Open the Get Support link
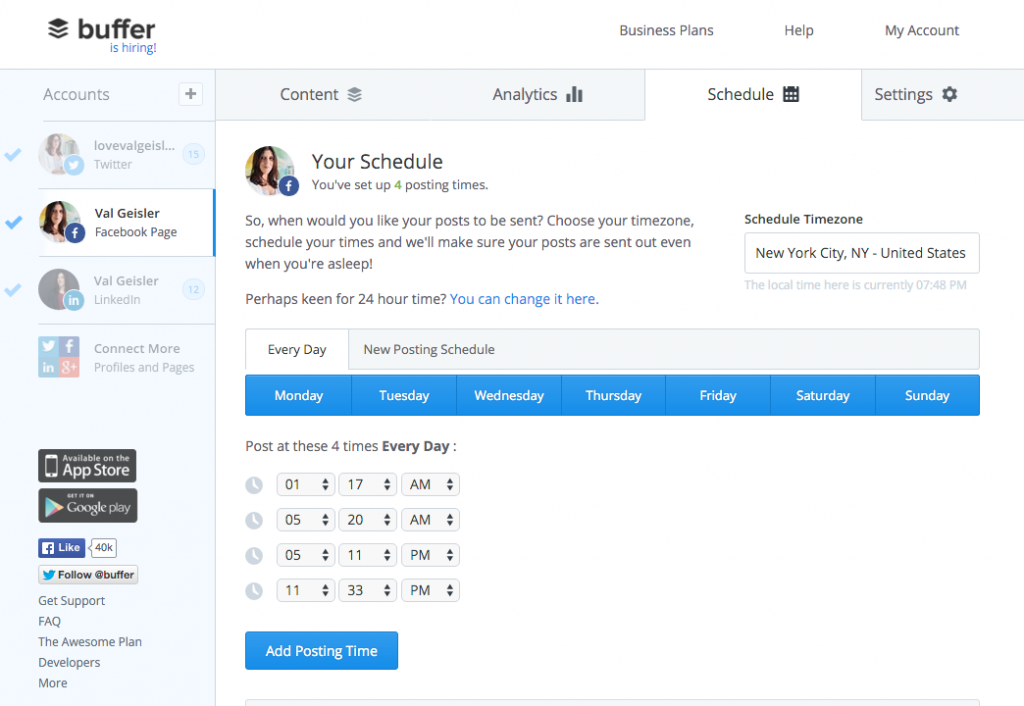Viewport: 1024px width, 706px height. pyautogui.click(x=71, y=601)
